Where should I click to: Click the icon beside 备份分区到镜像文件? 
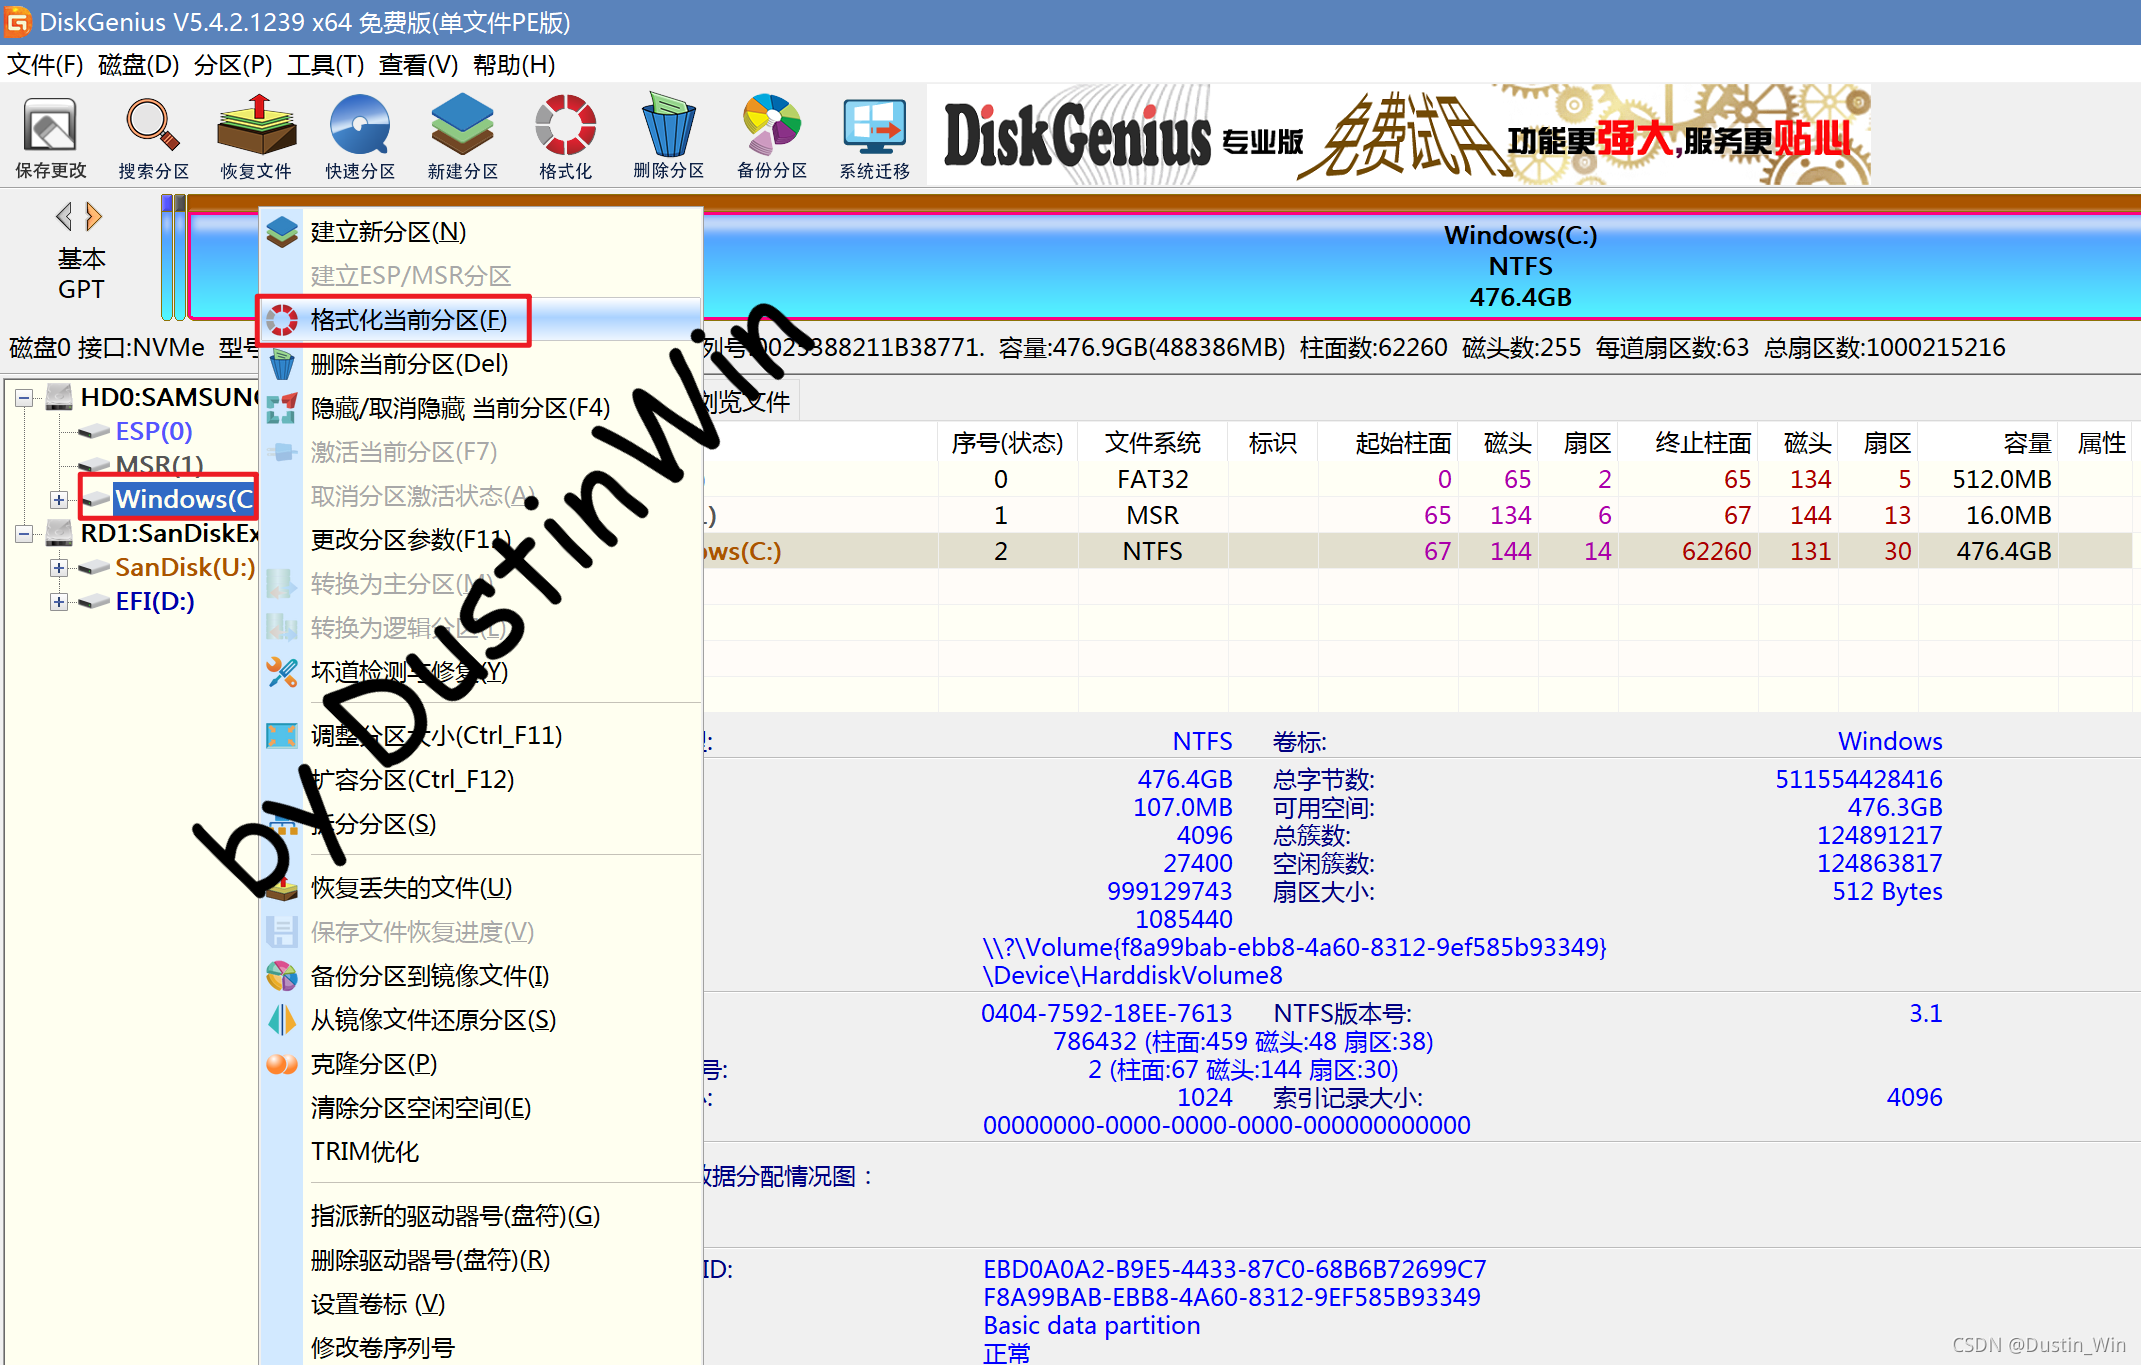(282, 976)
